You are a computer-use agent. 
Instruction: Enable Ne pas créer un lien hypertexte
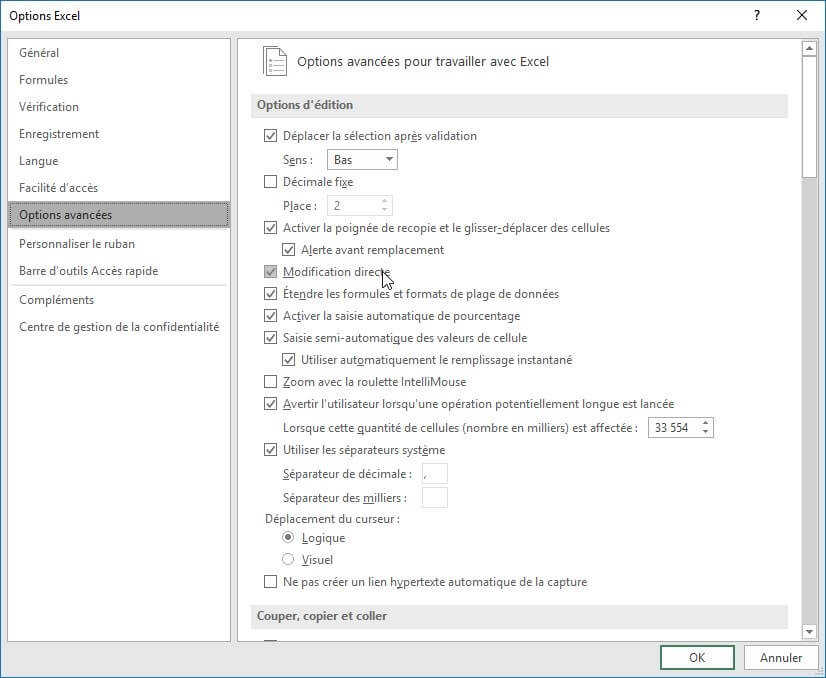[270, 582]
